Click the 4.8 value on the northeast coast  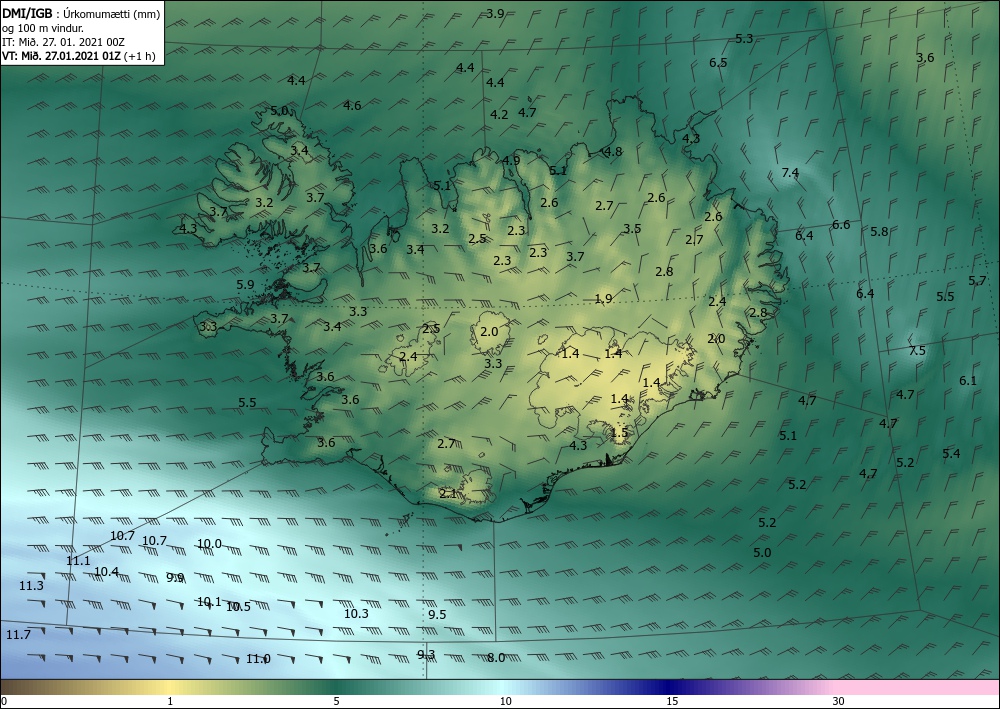(x=613, y=152)
